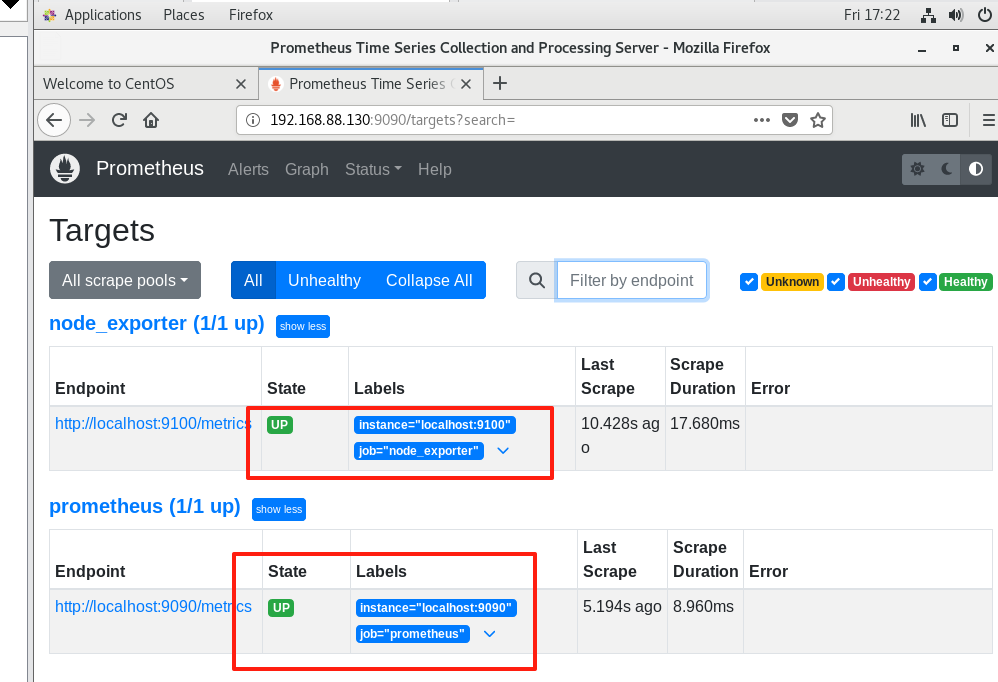Open the Firefox hamburger menu

tap(988, 120)
